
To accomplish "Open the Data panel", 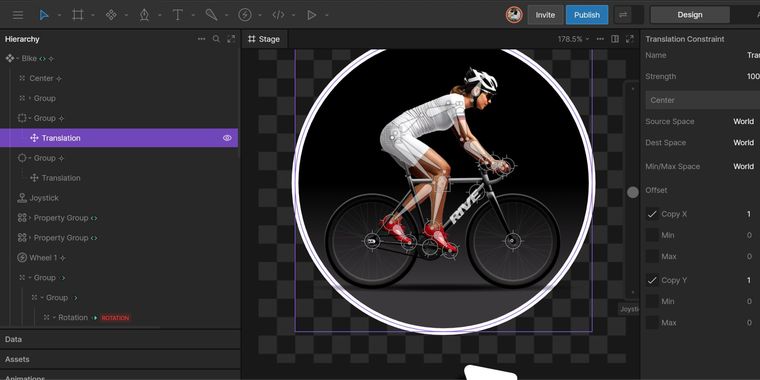I will pyautogui.click(x=120, y=340).
